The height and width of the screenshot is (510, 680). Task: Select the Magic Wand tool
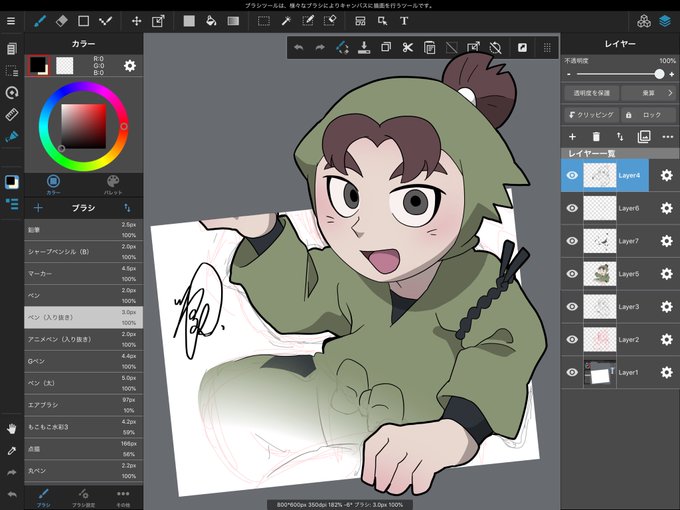286,21
